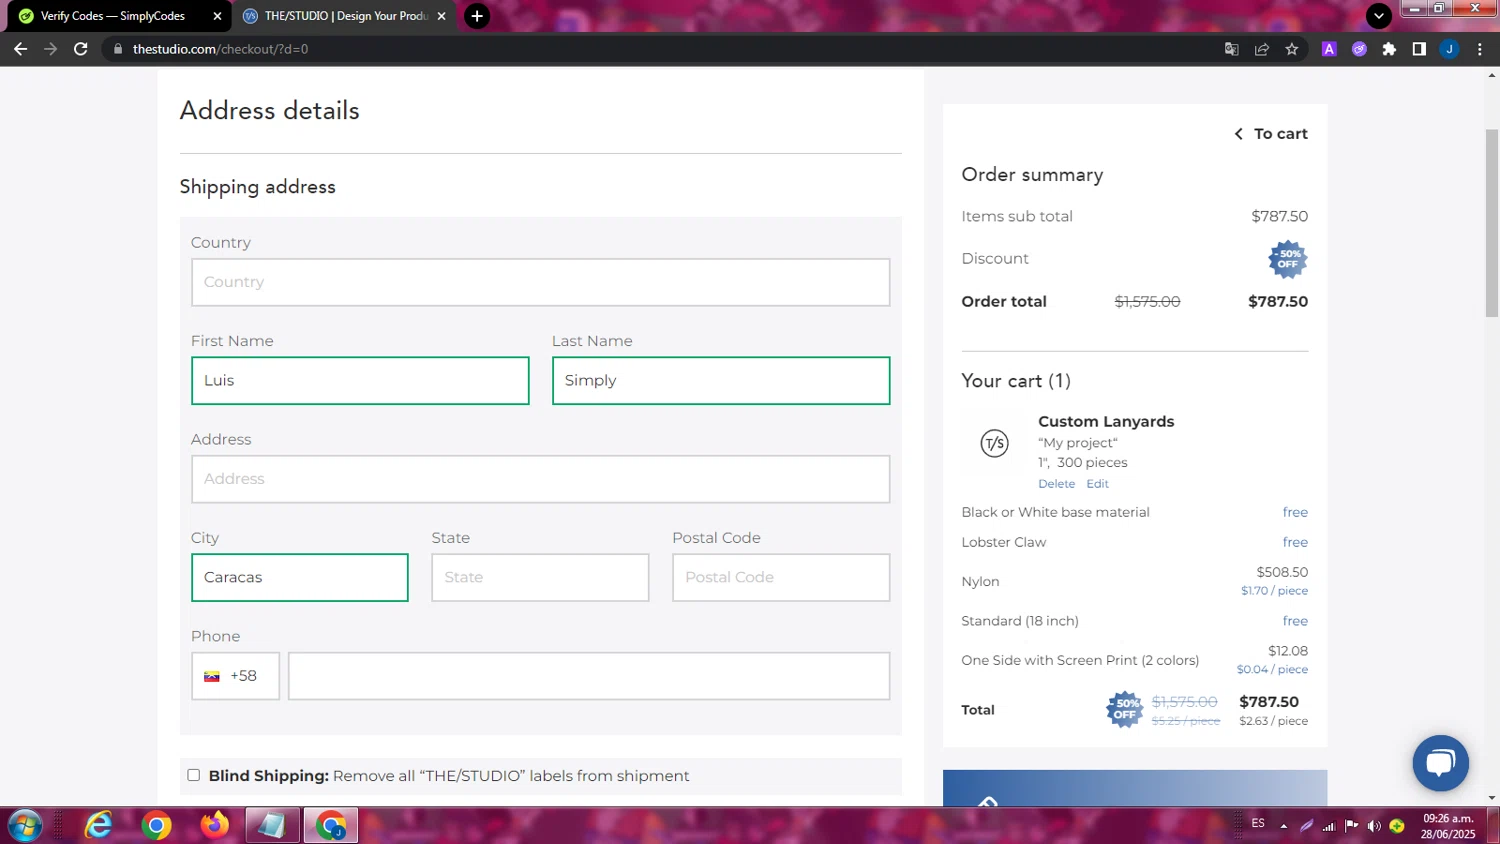The height and width of the screenshot is (844, 1500).
Task: Delete Custom Lanyards from cart
Action: pos(1056,484)
